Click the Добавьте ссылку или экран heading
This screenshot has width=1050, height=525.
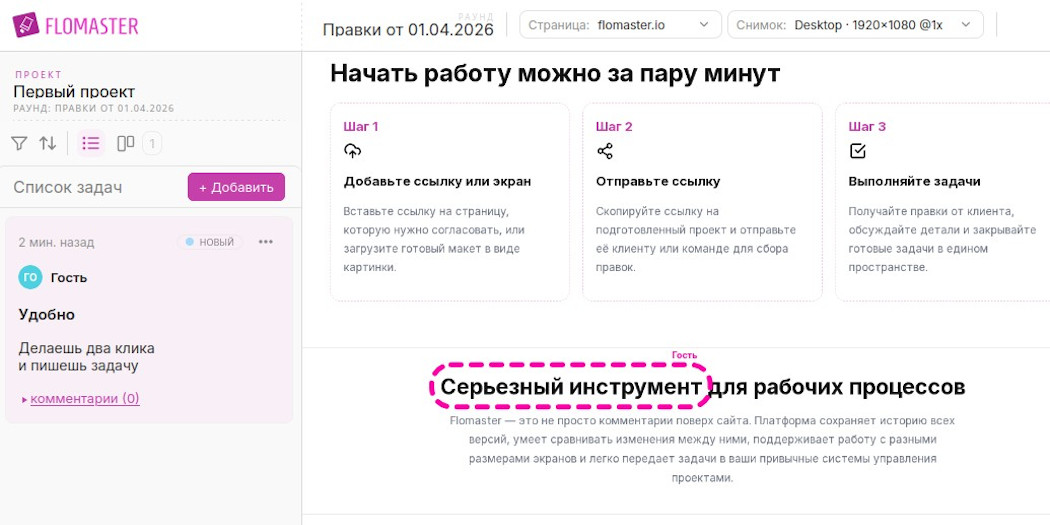click(x=437, y=181)
